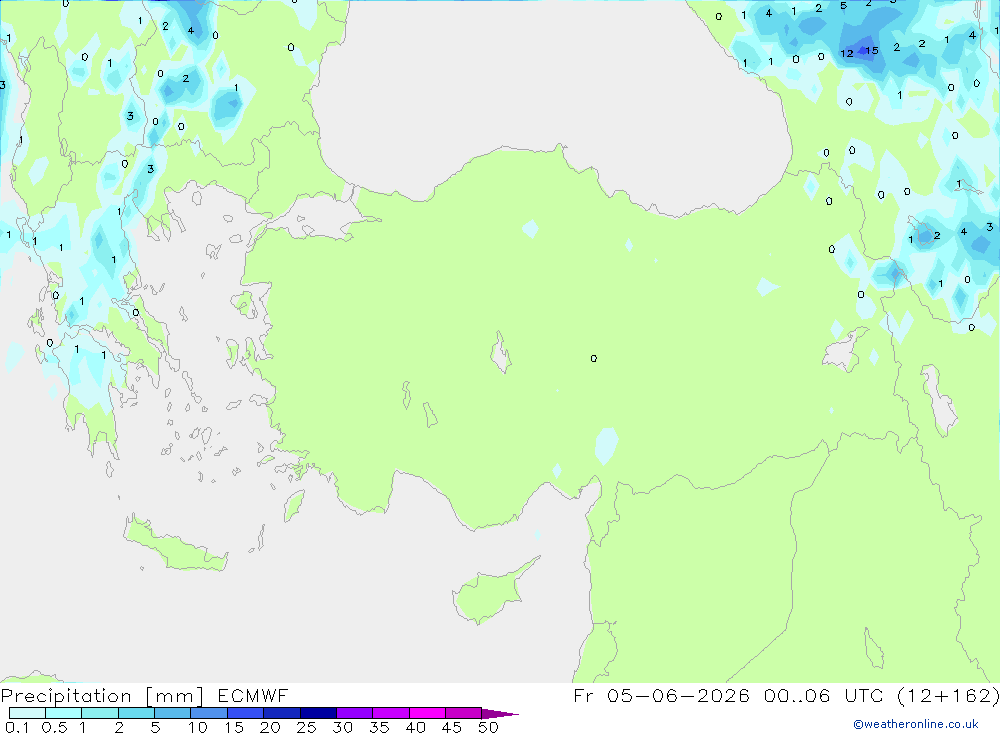Pick the 0.1–0.5 mm legend swatch
The height and width of the screenshot is (733, 1000).
(x=27, y=713)
